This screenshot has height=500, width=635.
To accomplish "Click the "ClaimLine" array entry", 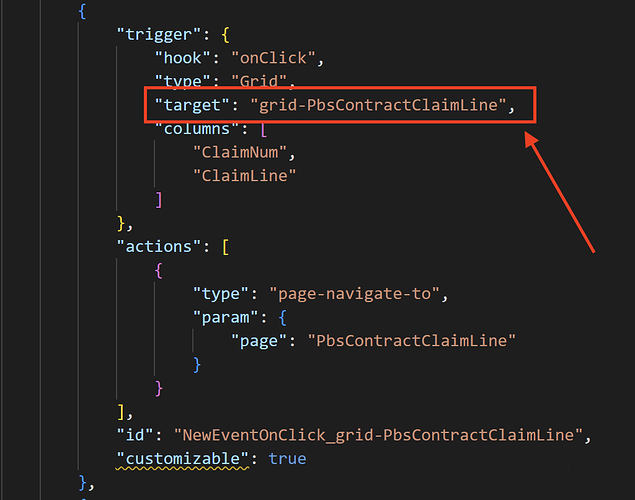I will 245,176.
